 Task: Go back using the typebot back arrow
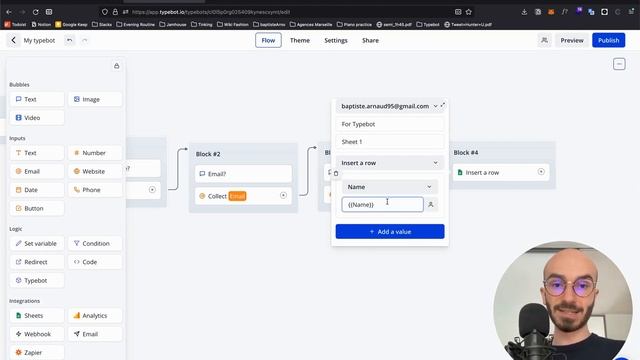point(13,40)
